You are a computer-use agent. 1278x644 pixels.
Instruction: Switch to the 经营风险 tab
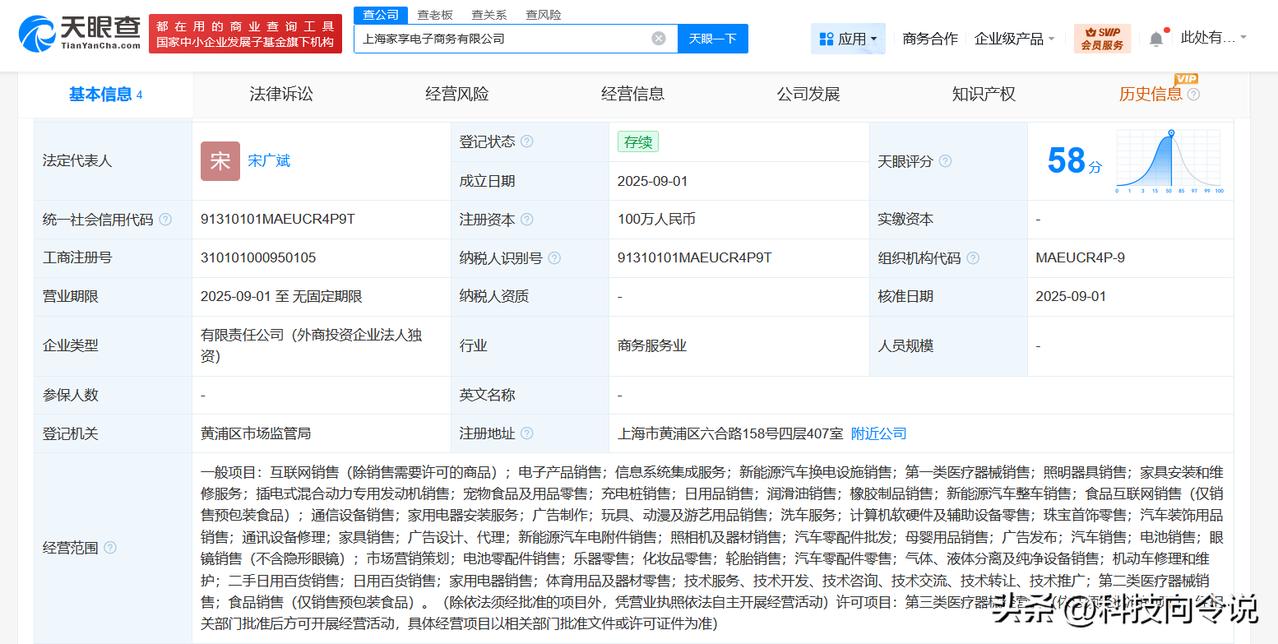pos(457,94)
